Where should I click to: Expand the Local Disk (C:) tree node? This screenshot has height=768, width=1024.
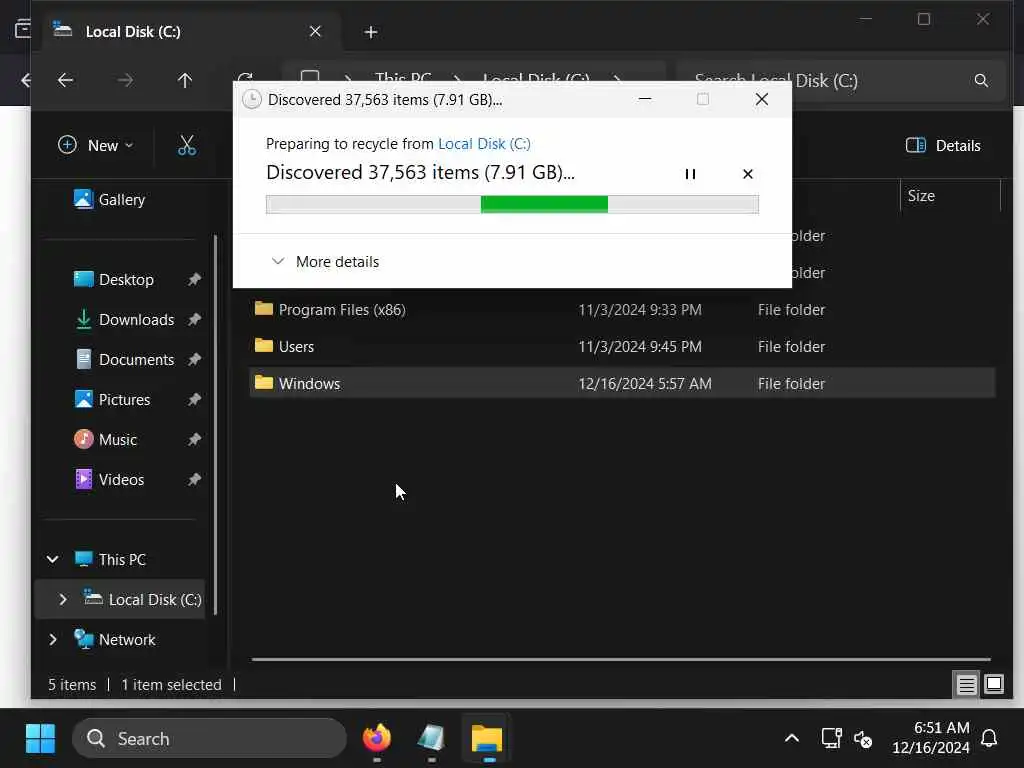(63, 599)
